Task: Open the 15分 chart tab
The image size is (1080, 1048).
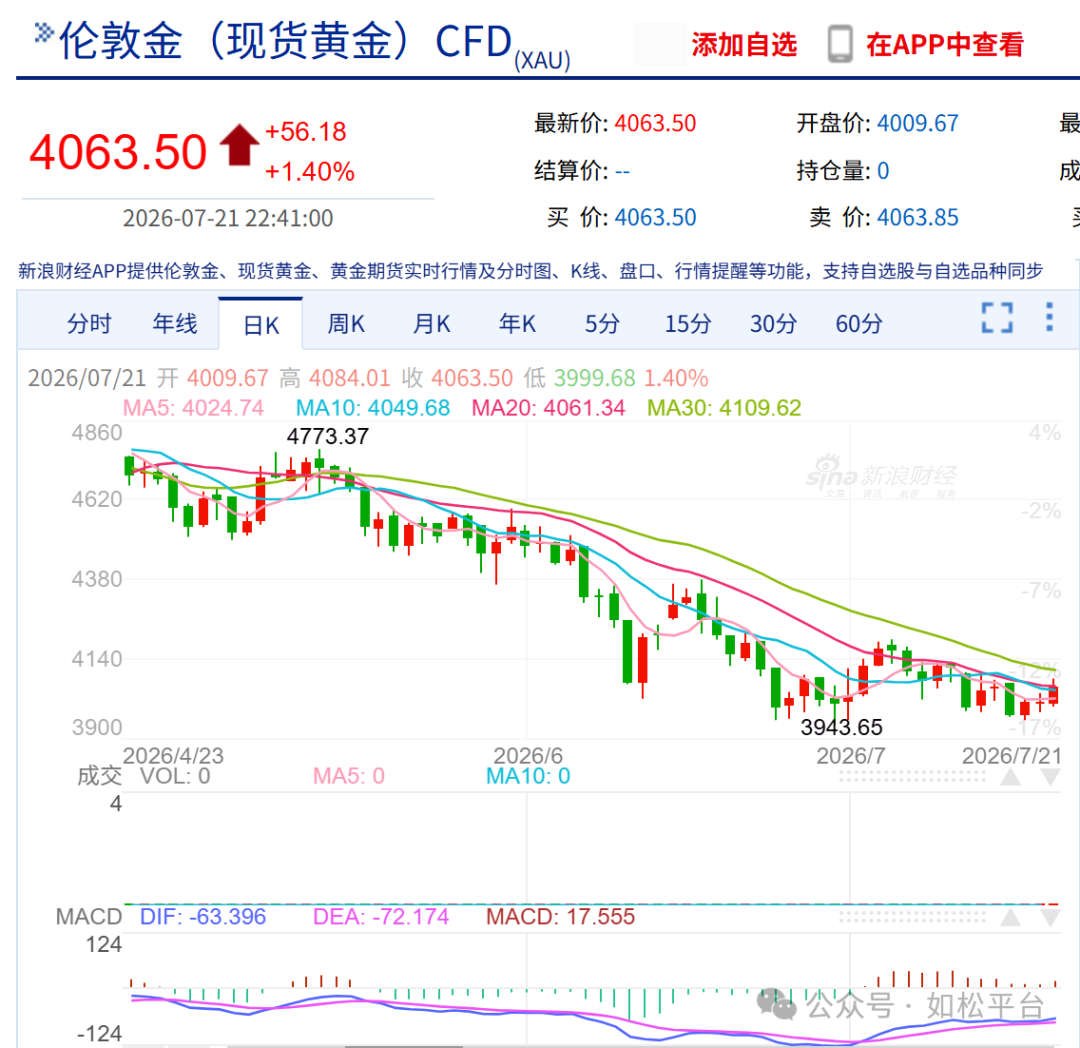Action: coord(687,323)
